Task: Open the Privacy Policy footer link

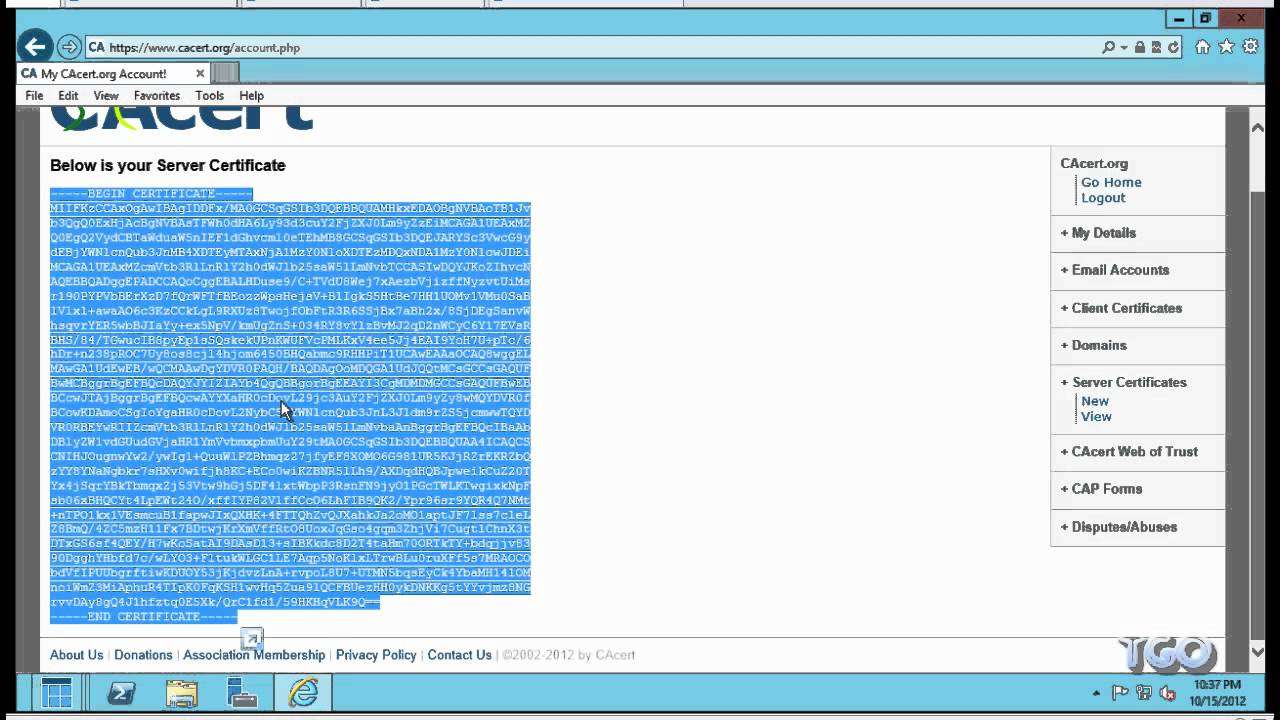Action: point(376,655)
